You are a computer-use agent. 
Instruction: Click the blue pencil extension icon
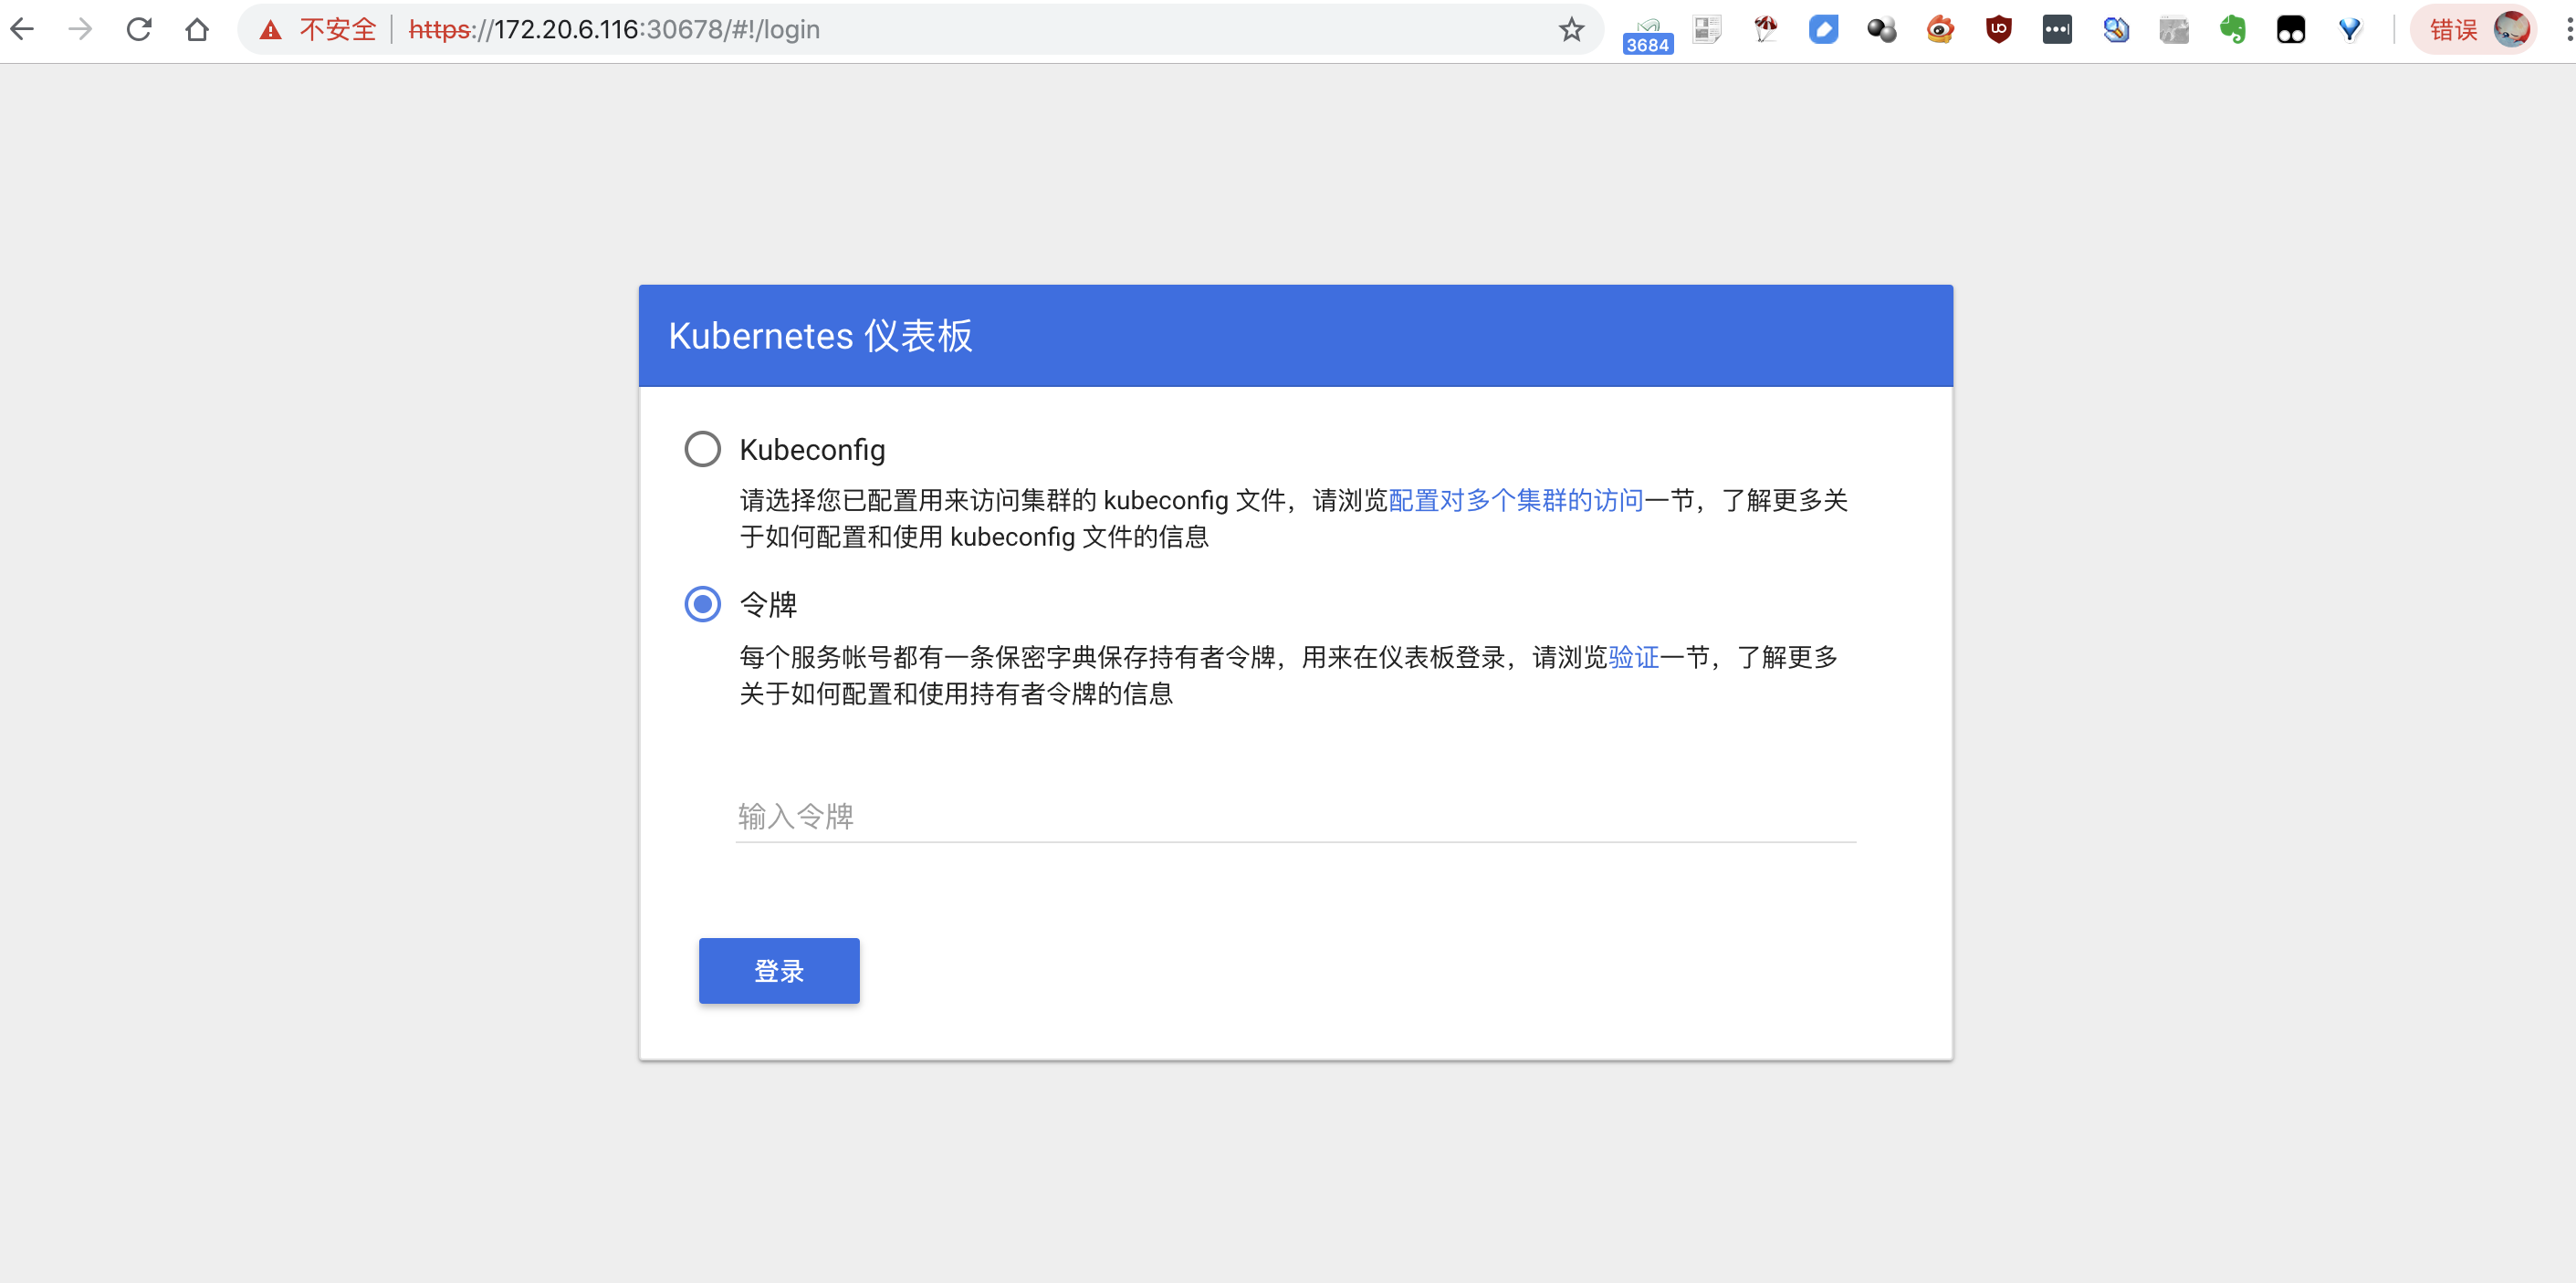[x=1824, y=29]
